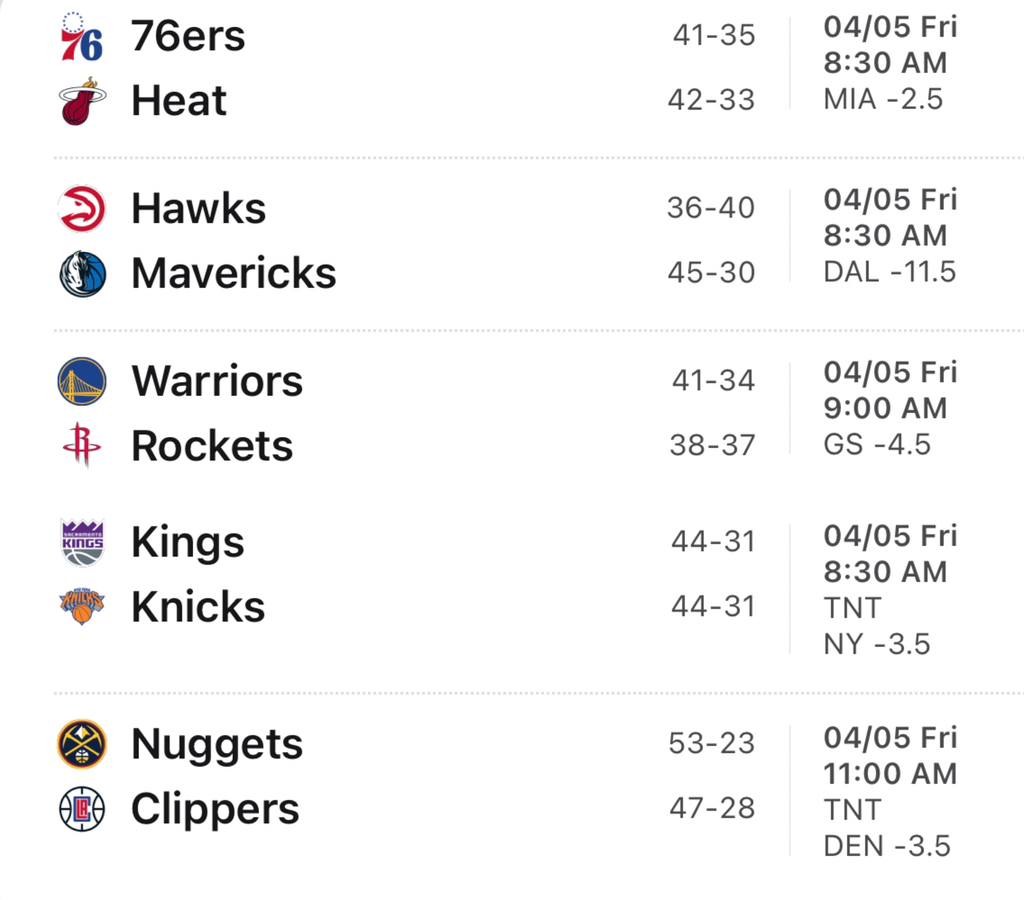Select the Sacramento Kings logo
1024x900 pixels.
coord(81,543)
